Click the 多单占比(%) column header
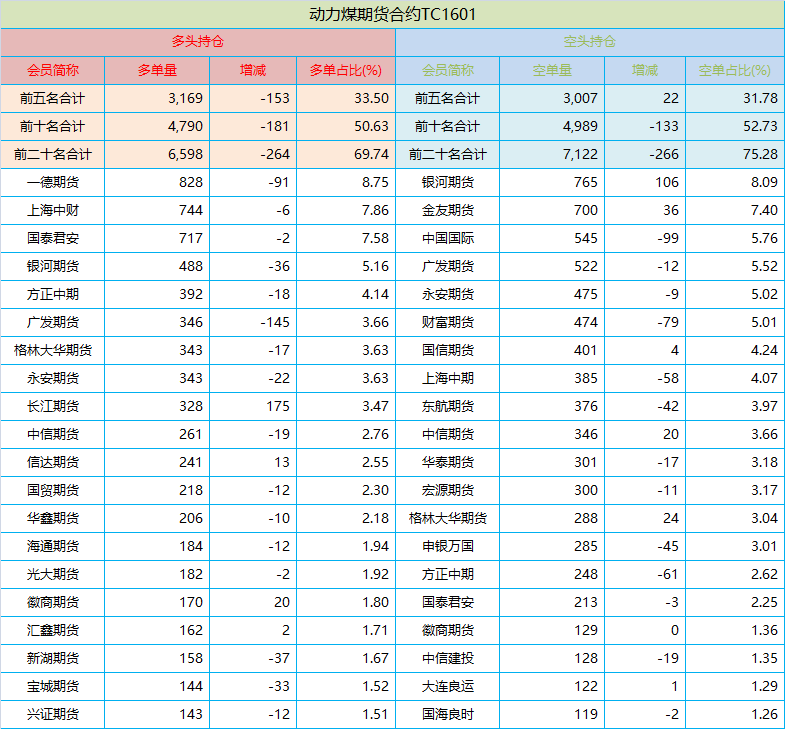This screenshot has width=785, height=729. (x=345, y=70)
